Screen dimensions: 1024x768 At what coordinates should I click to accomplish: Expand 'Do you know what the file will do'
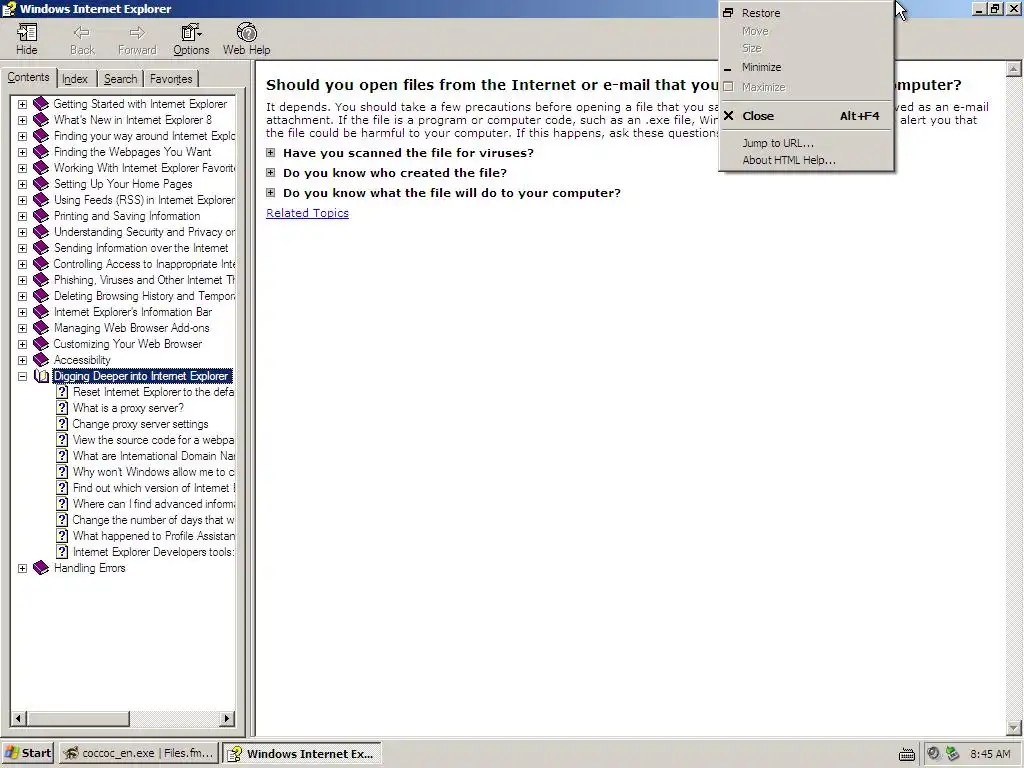click(270, 193)
